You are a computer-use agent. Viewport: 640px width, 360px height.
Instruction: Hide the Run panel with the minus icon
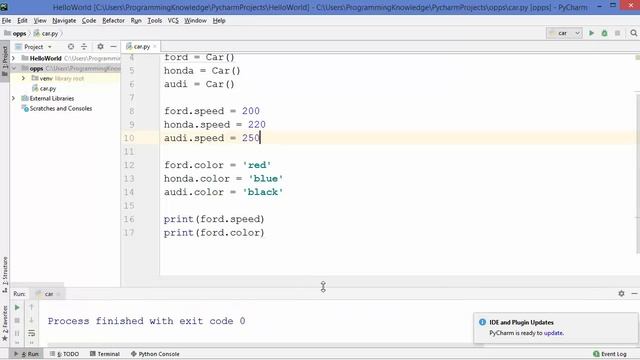(x=634, y=293)
